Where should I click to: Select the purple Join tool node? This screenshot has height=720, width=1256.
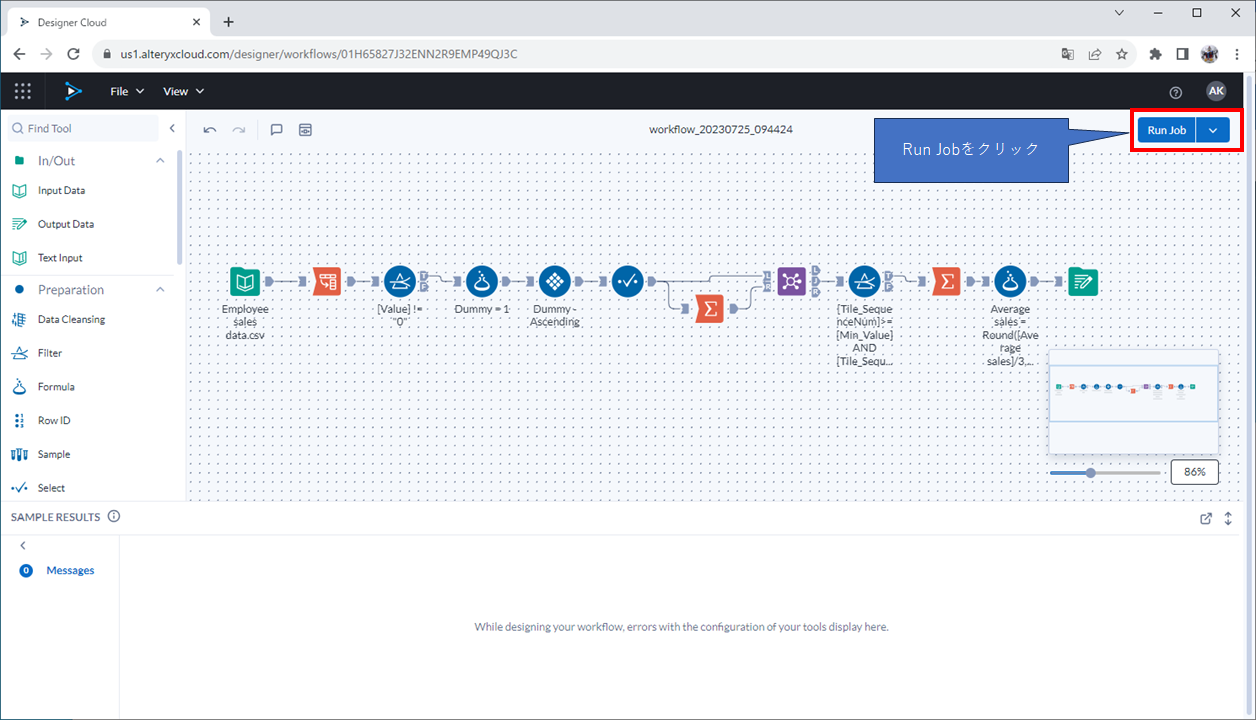tap(791, 282)
